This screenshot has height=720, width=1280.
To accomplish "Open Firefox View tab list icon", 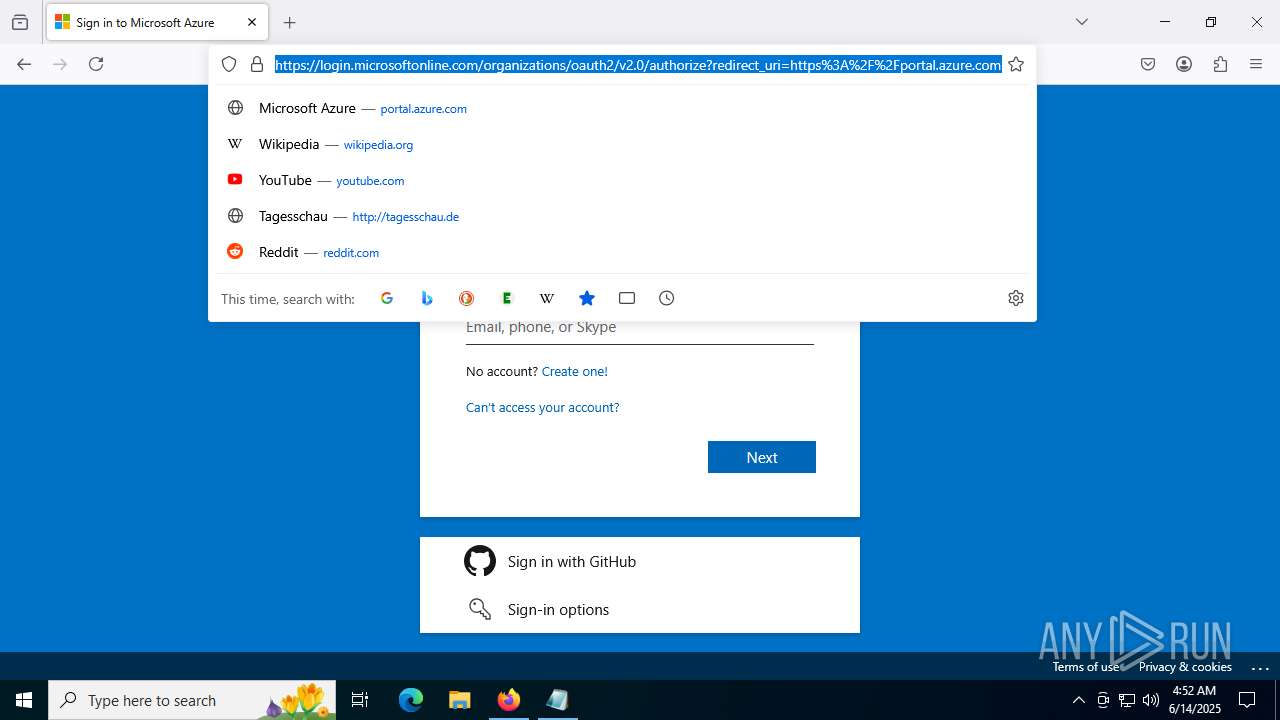I will tap(20, 22).
